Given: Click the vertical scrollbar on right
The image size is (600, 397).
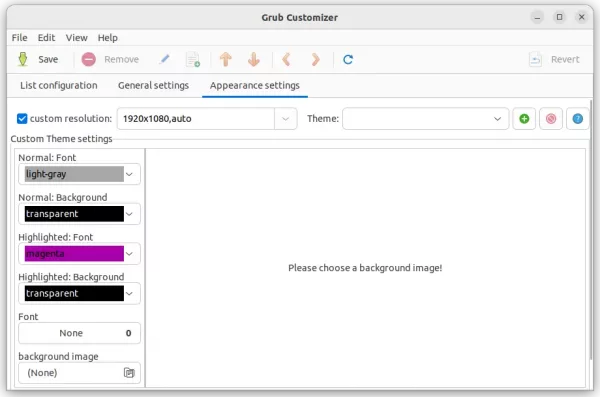Looking at the screenshot, I should coord(592,230).
